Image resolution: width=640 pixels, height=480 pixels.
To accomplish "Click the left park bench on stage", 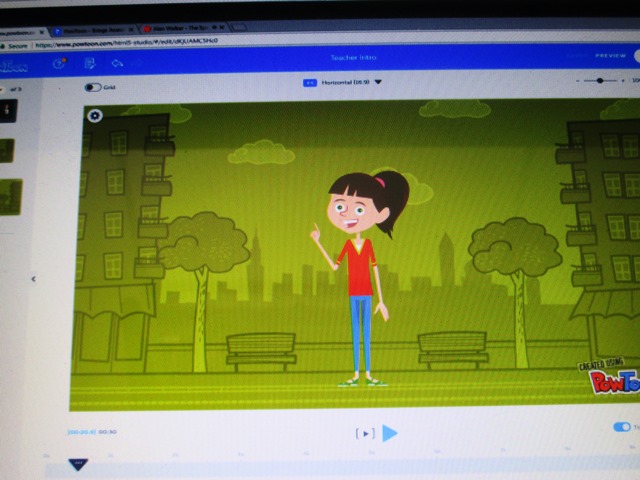I will click(x=261, y=351).
